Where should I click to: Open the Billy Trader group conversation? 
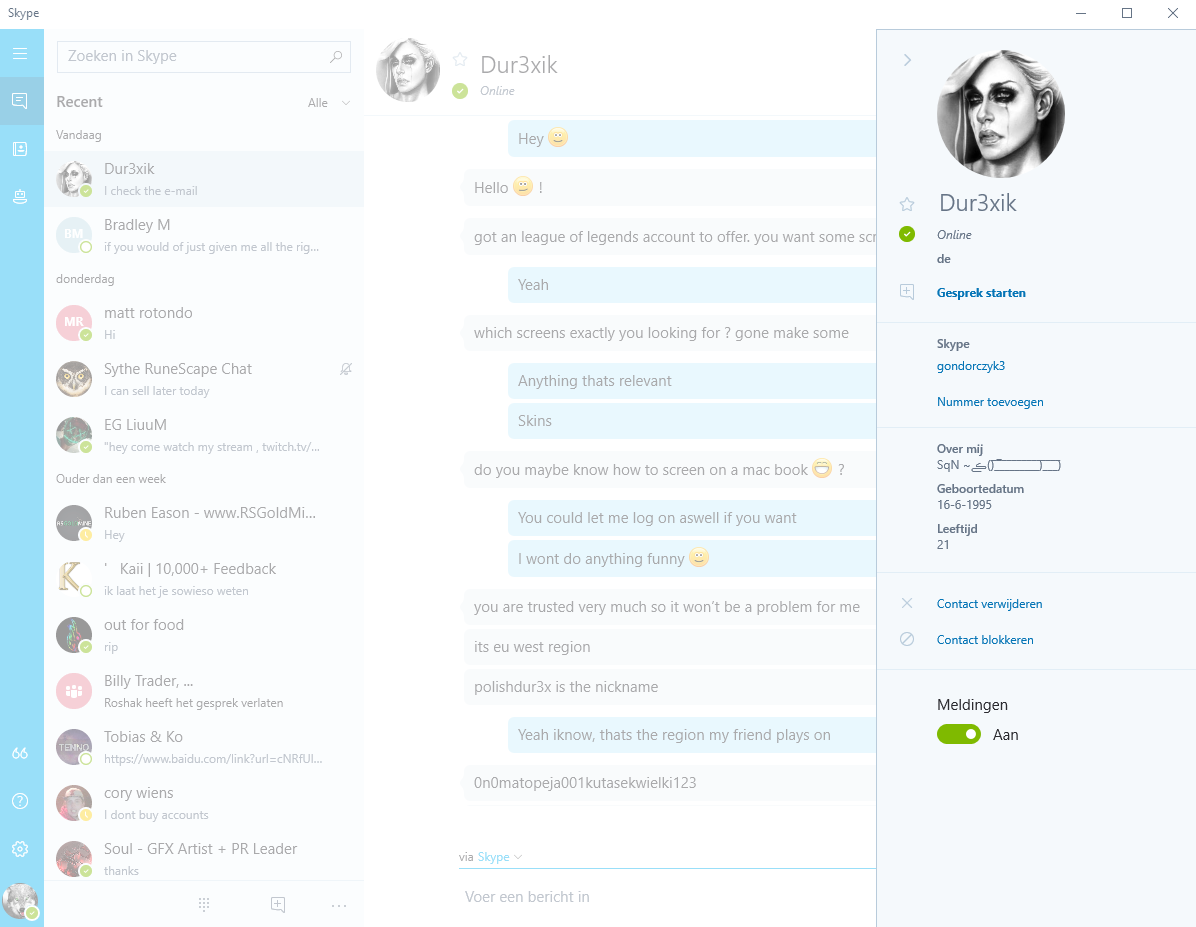(x=204, y=691)
